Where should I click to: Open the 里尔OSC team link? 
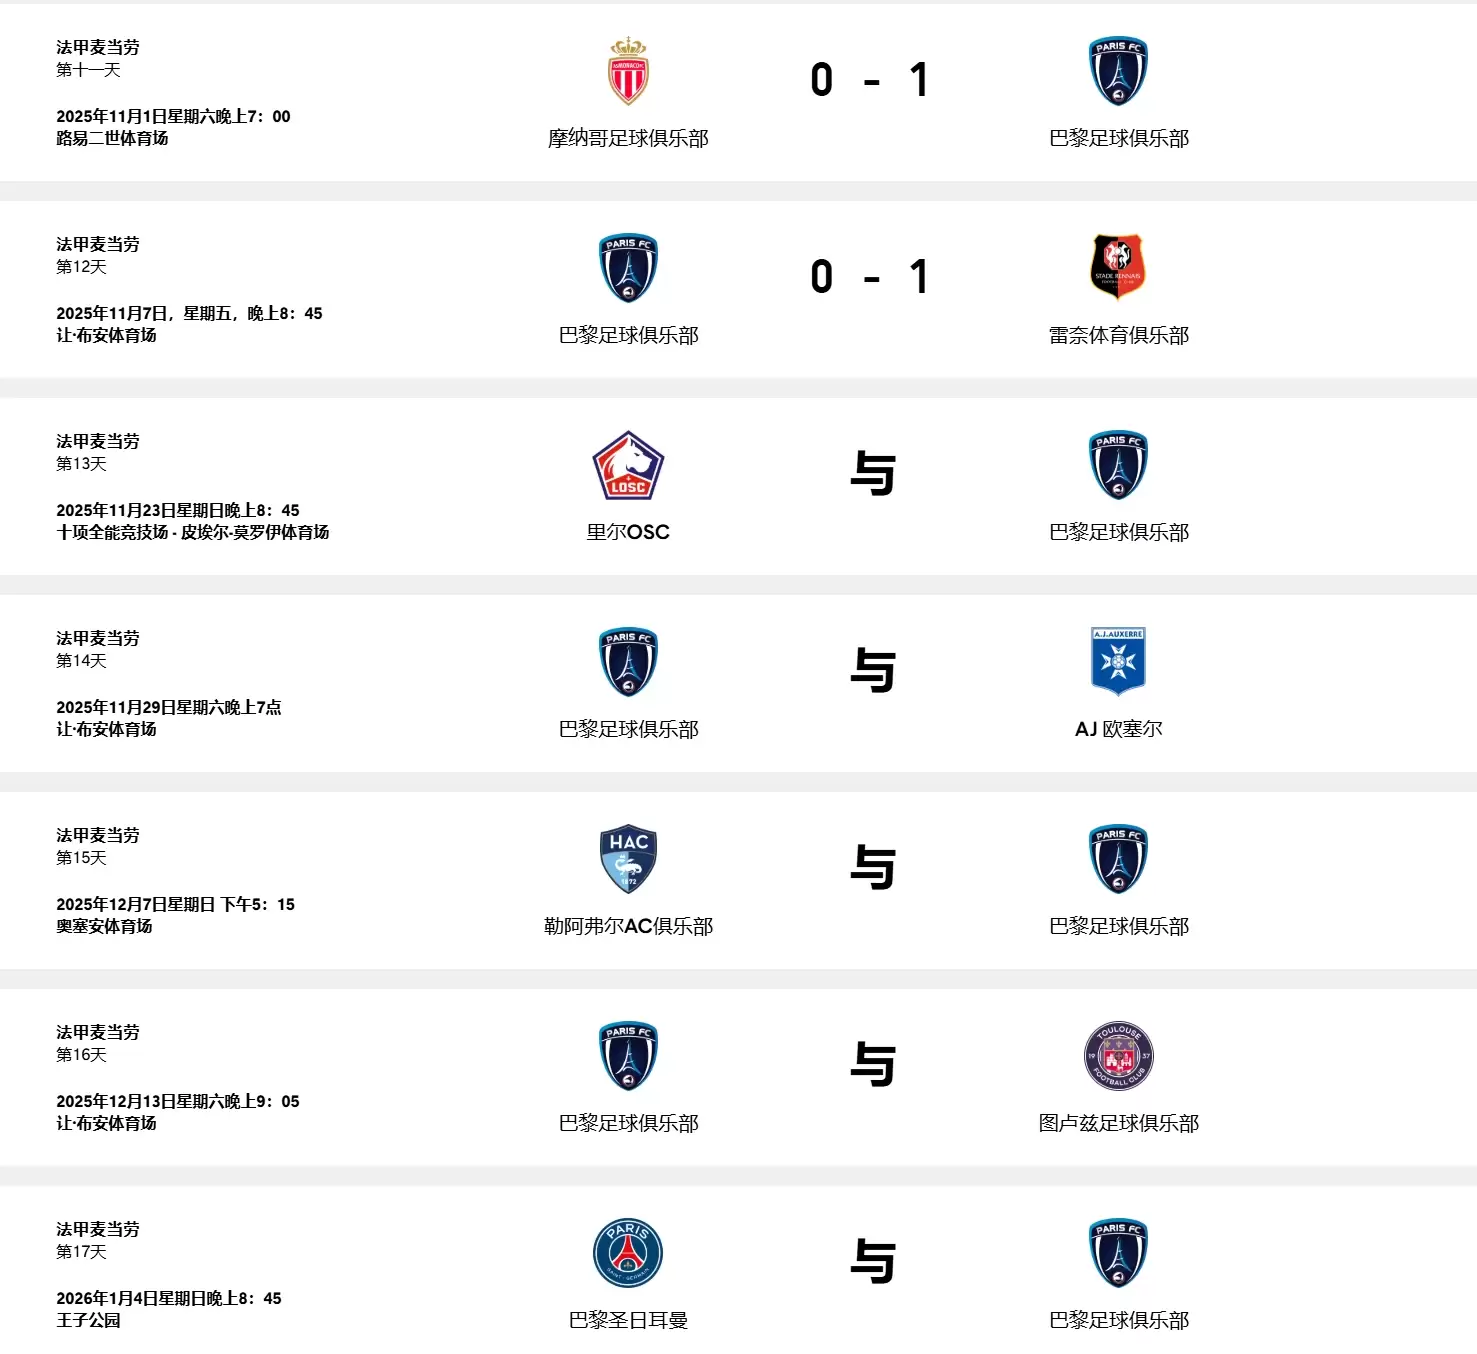click(628, 532)
